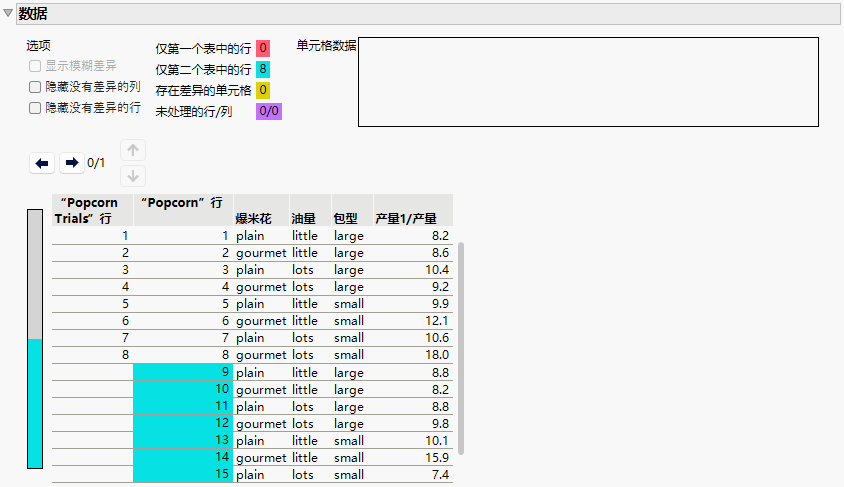Viewport: 844px width, 487px height.
Task: Click the highlighted row number 15 cell
Action: click(183, 475)
